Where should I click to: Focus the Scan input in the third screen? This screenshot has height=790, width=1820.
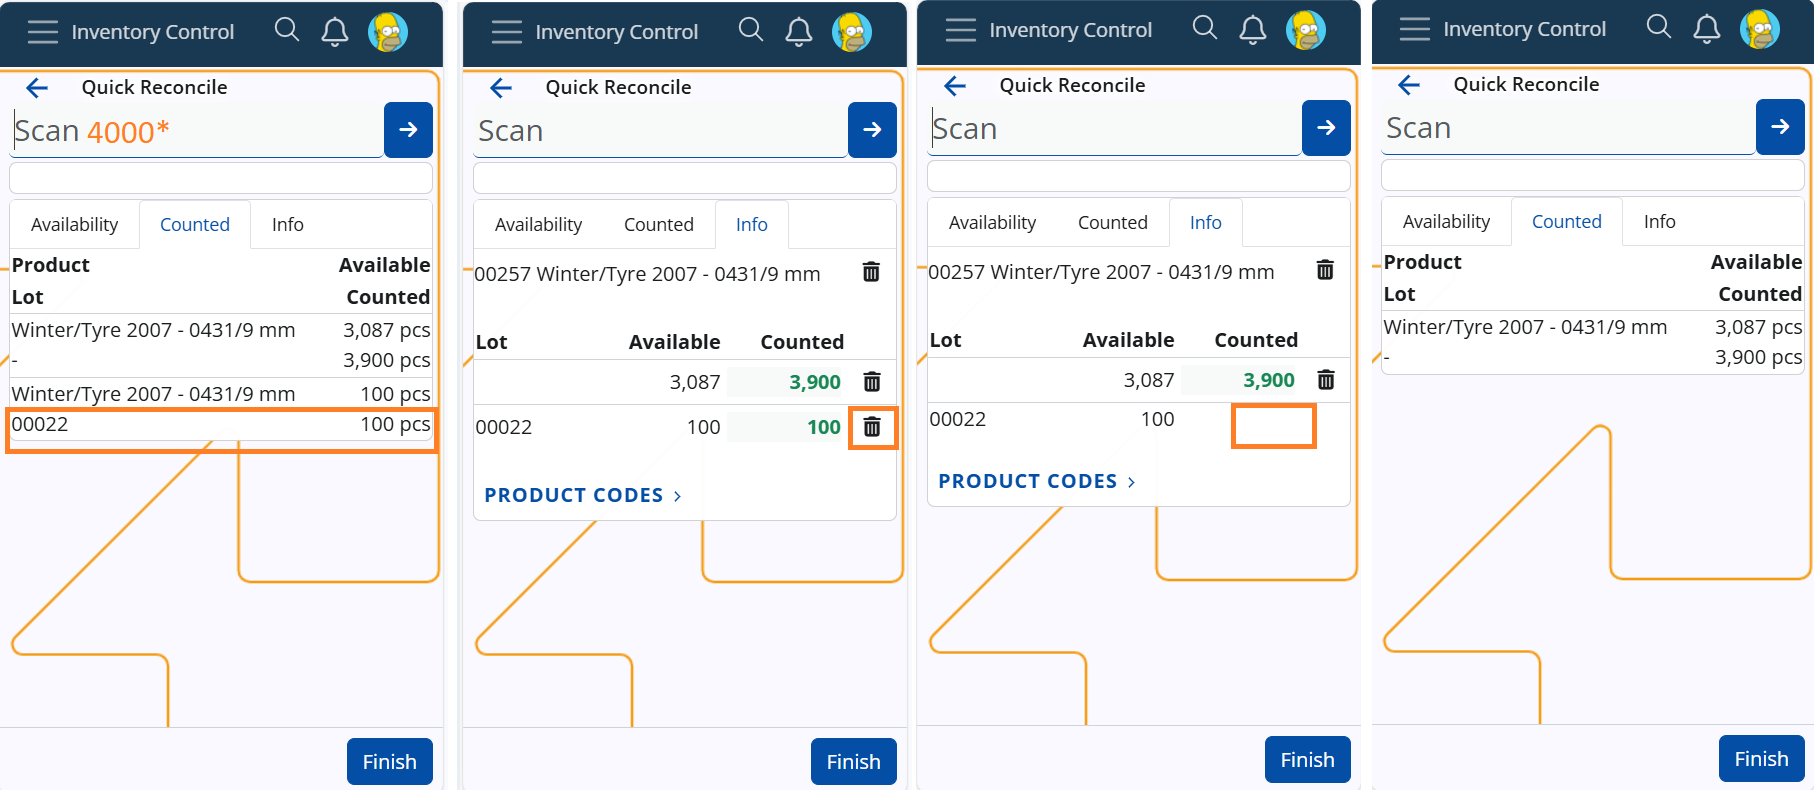pyautogui.click(x=1115, y=129)
